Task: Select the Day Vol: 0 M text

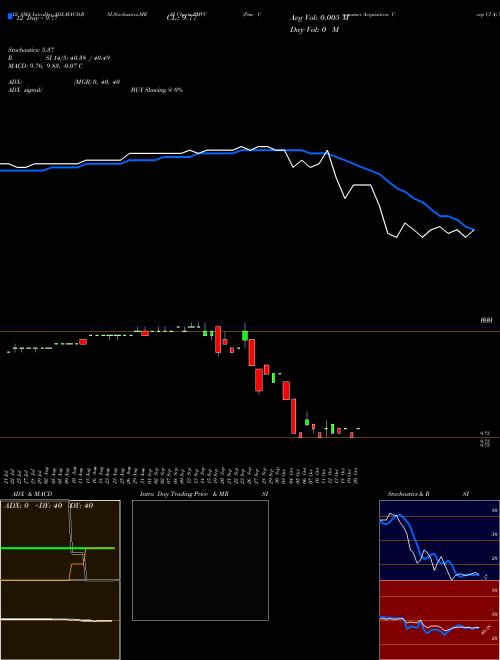Action: (x=314, y=30)
